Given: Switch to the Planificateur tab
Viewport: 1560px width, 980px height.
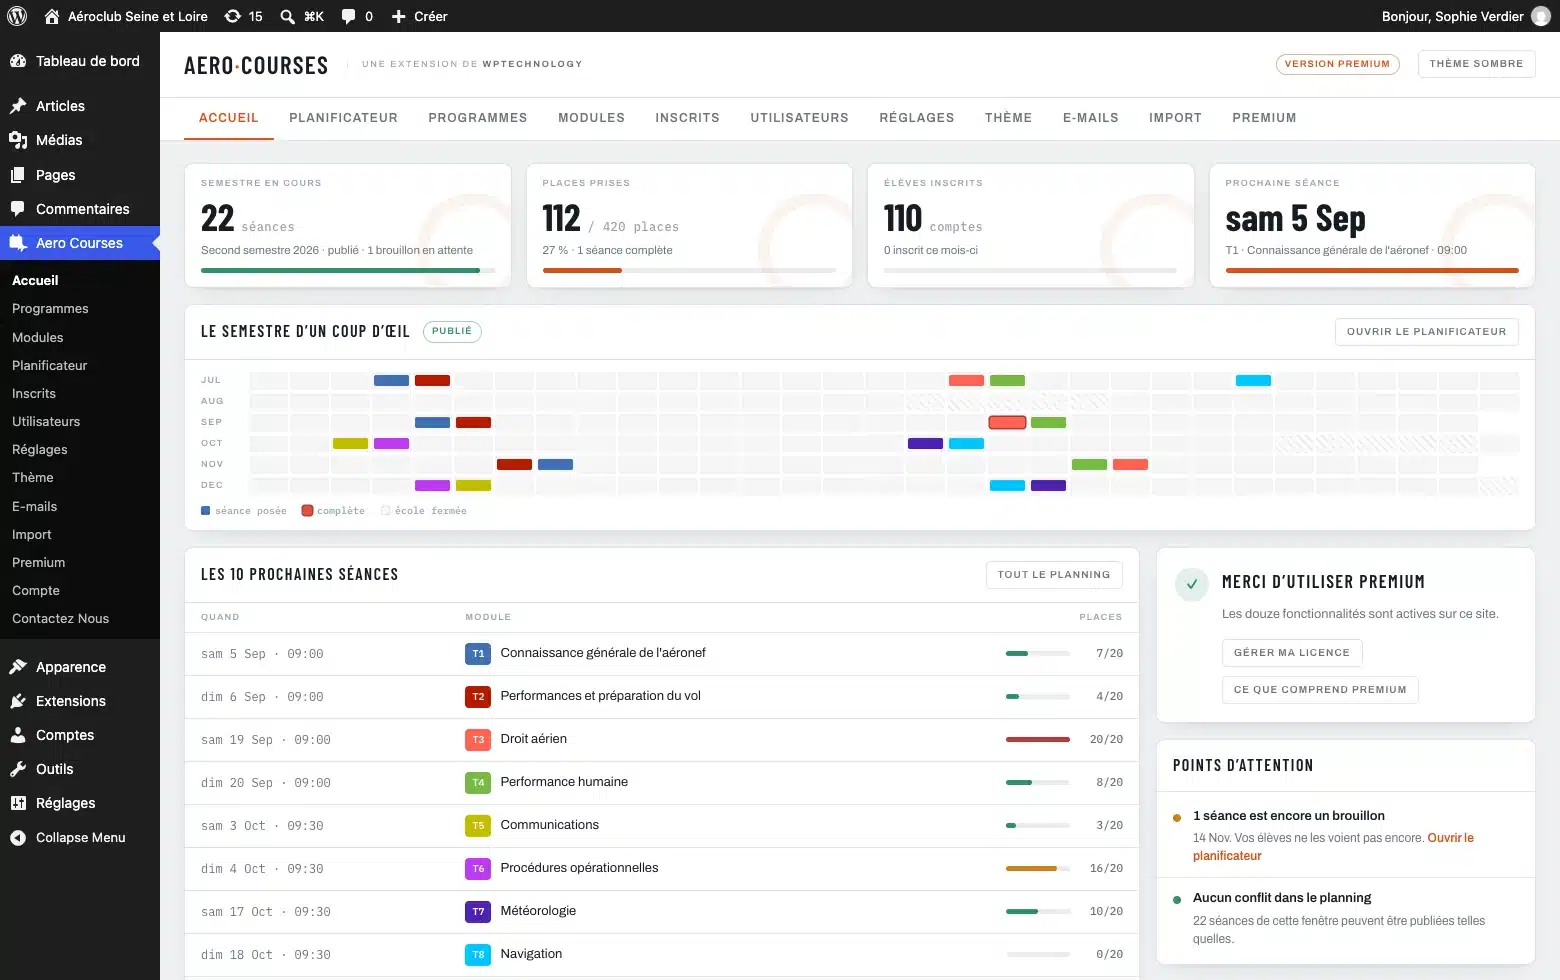Looking at the screenshot, I should click(343, 118).
